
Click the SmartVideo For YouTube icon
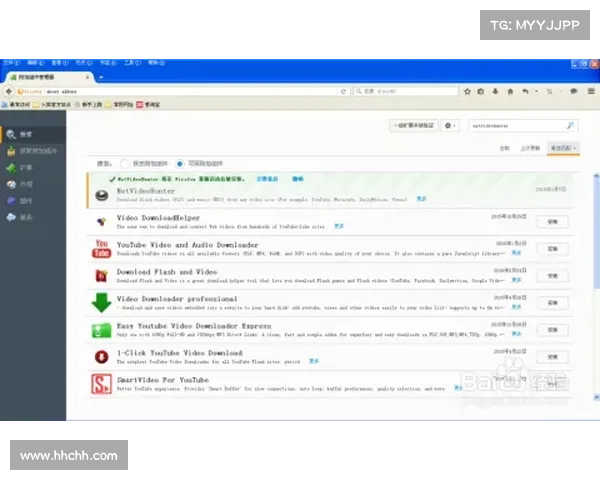tap(101, 384)
